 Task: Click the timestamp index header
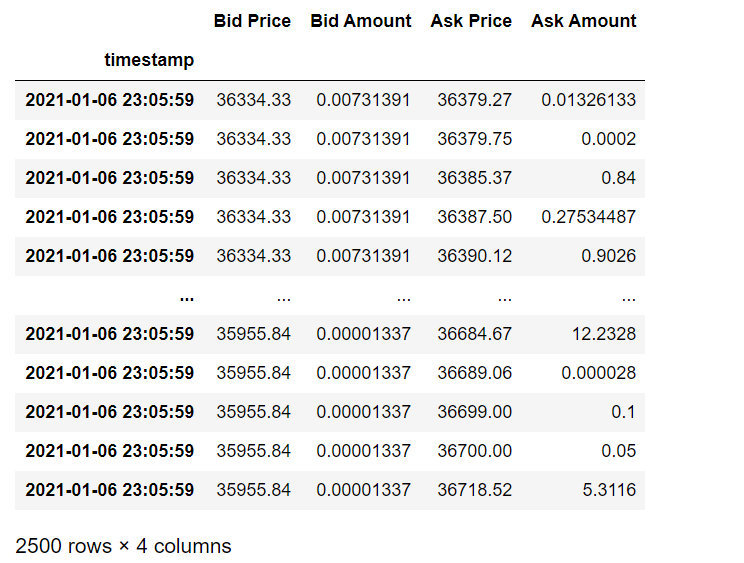coord(149,60)
